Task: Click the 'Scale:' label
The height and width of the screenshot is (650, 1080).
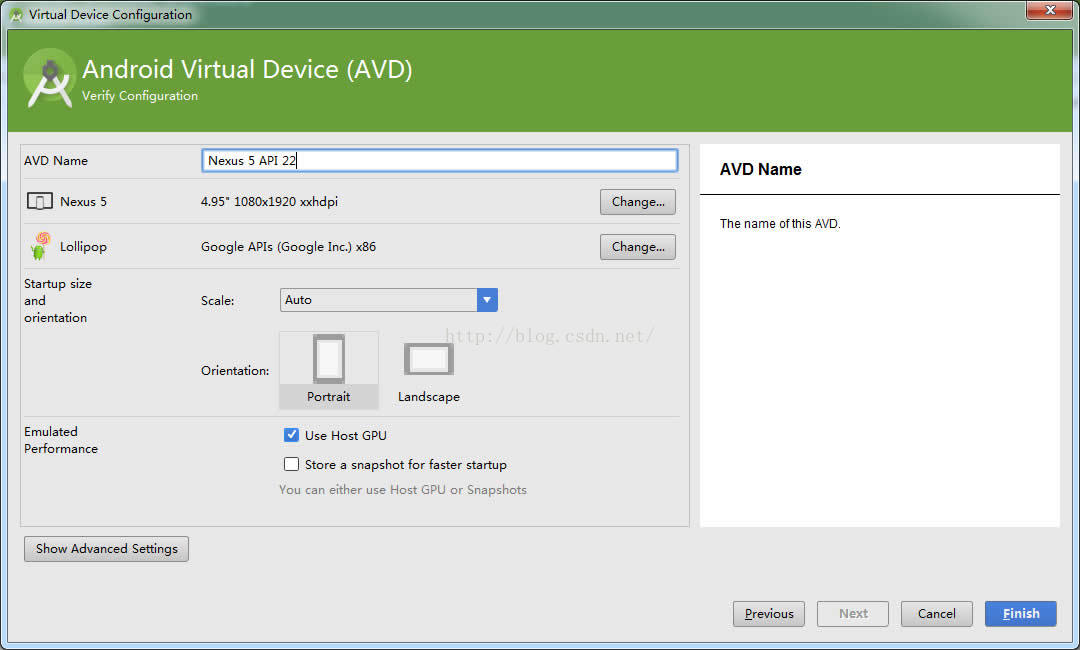Action: [x=218, y=301]
